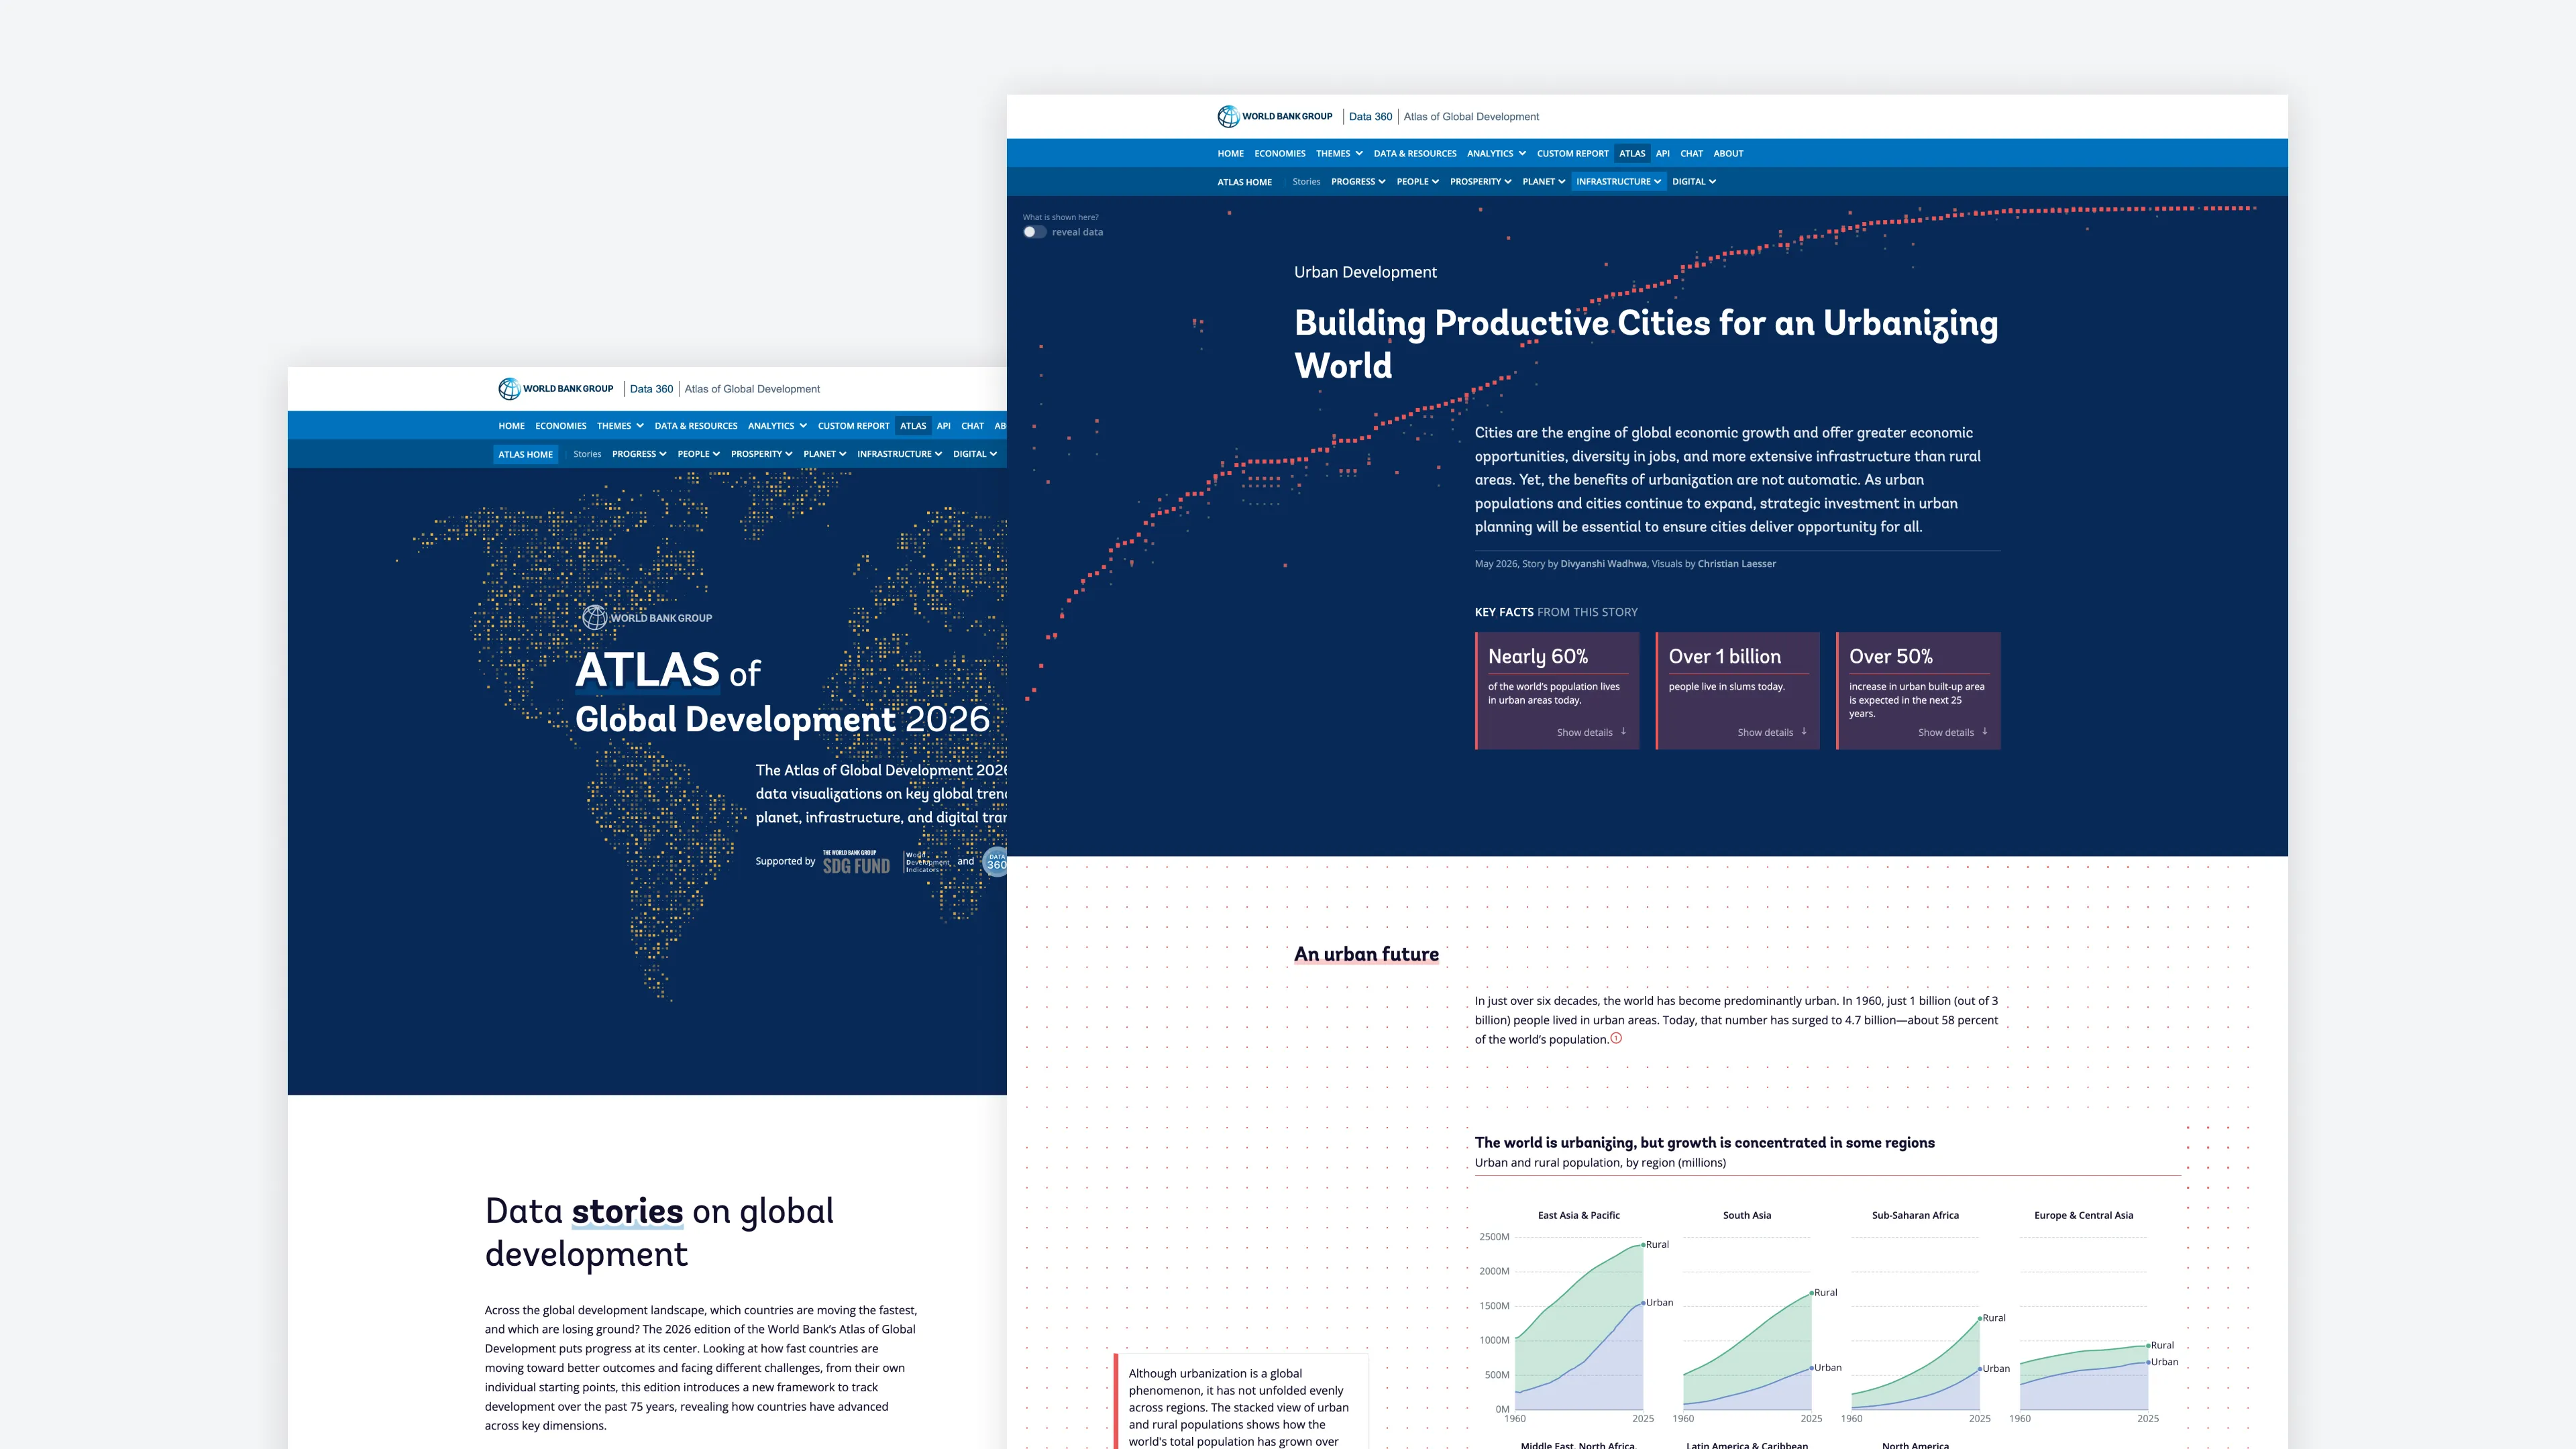Viewport: 2576px width, 1449px height.
Task: Open Data & Resources in left window
Action: (x=696, y=426)
